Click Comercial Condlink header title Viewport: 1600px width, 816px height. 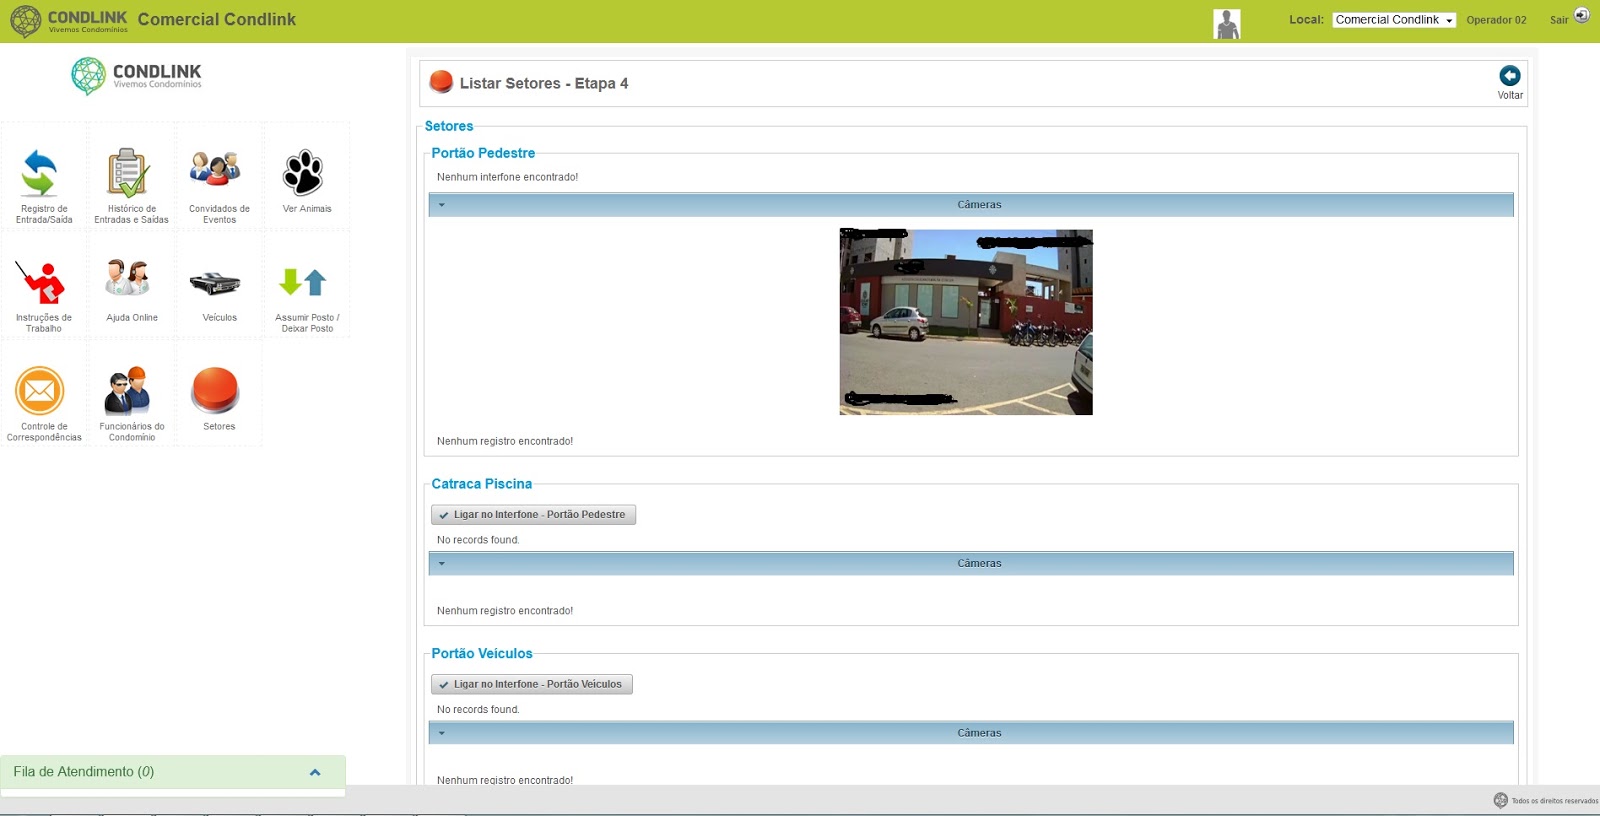pyautogui.click(x=217, y=19)
